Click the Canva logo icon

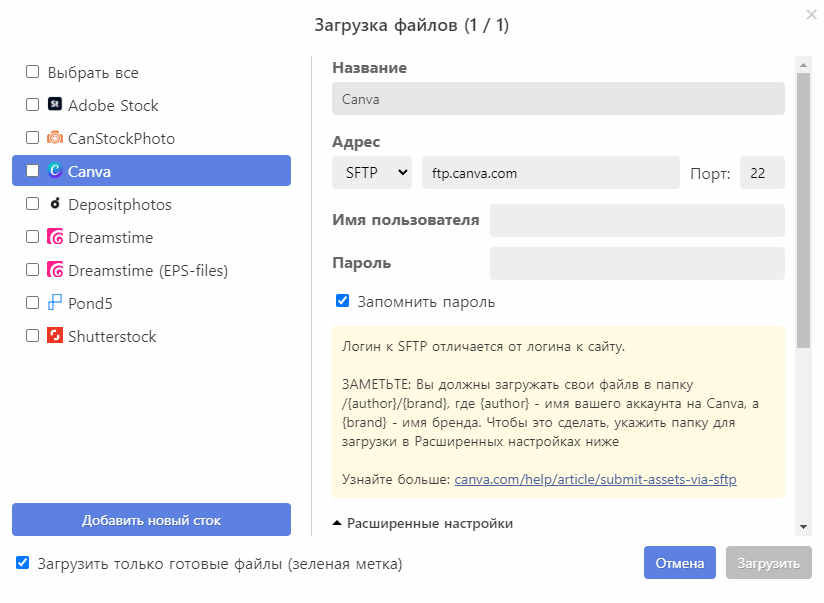[x=55, y=171]
